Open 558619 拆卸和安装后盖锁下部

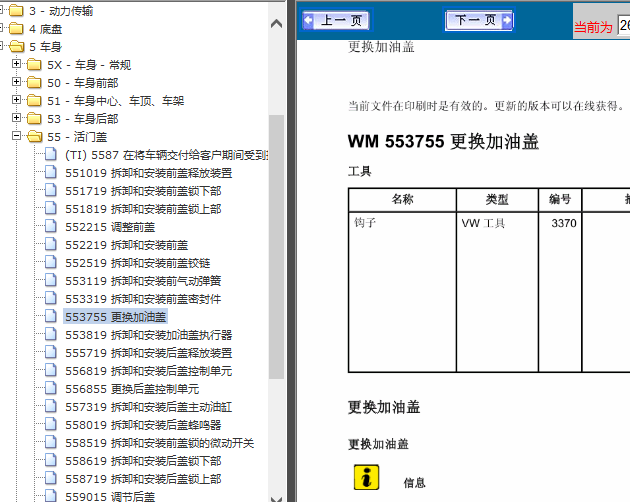143,461
